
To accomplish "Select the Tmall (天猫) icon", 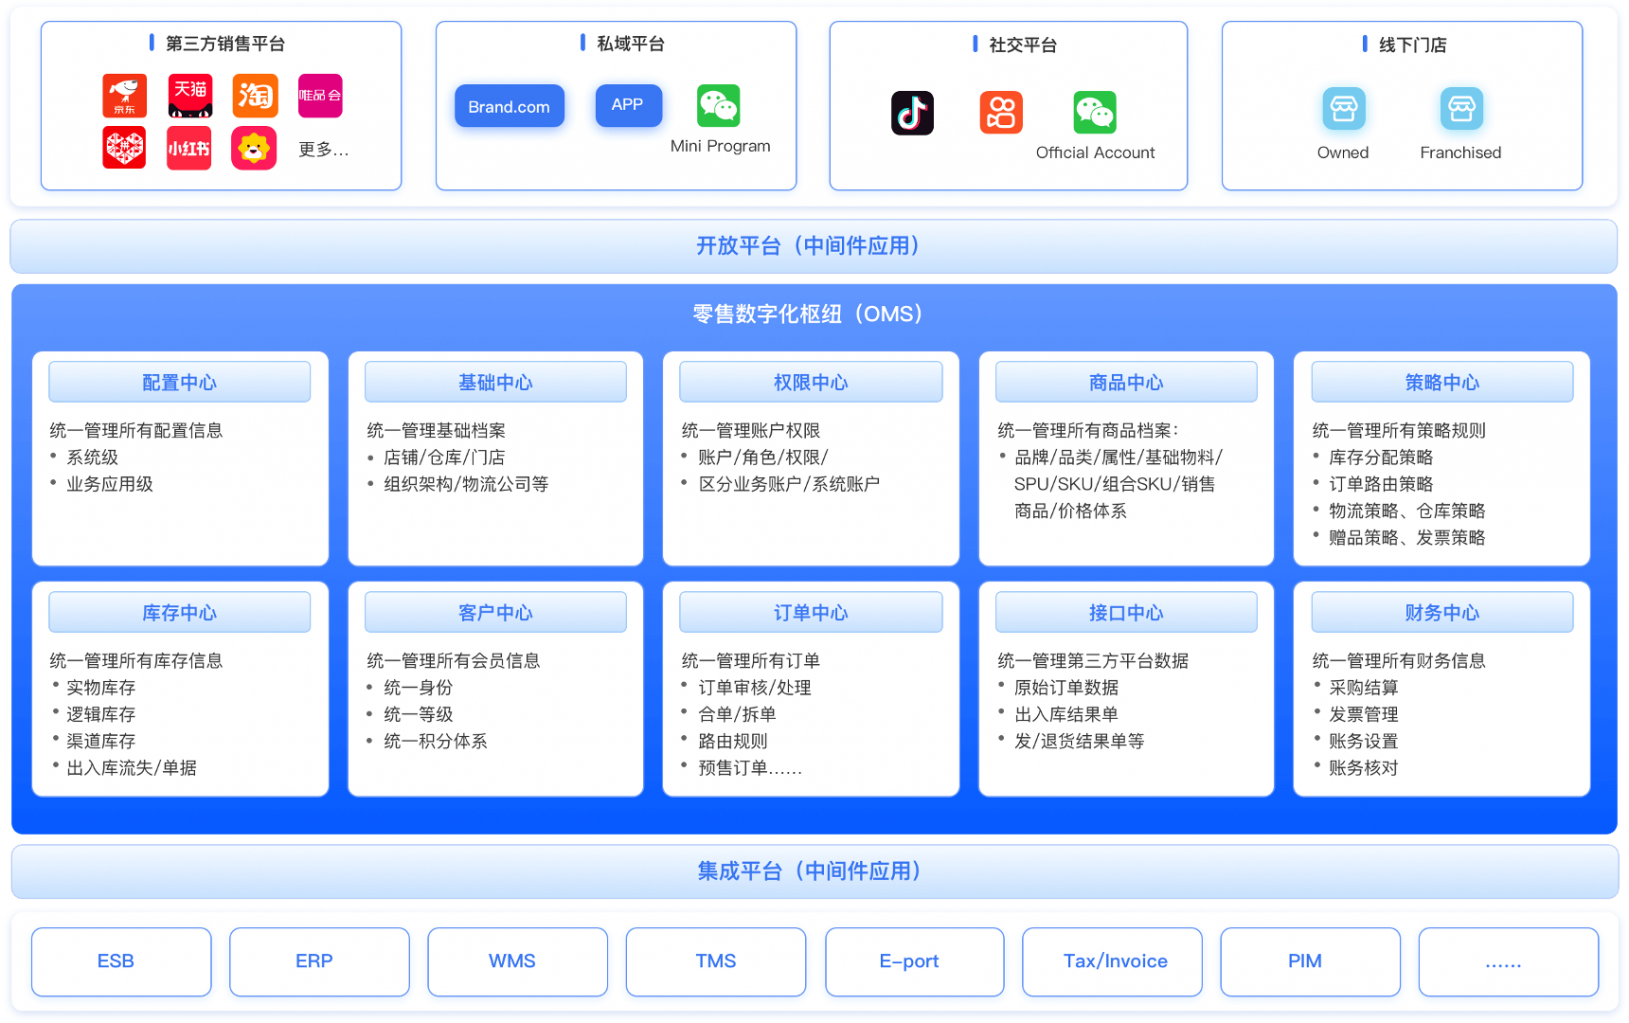I will [x=190, y=96].
